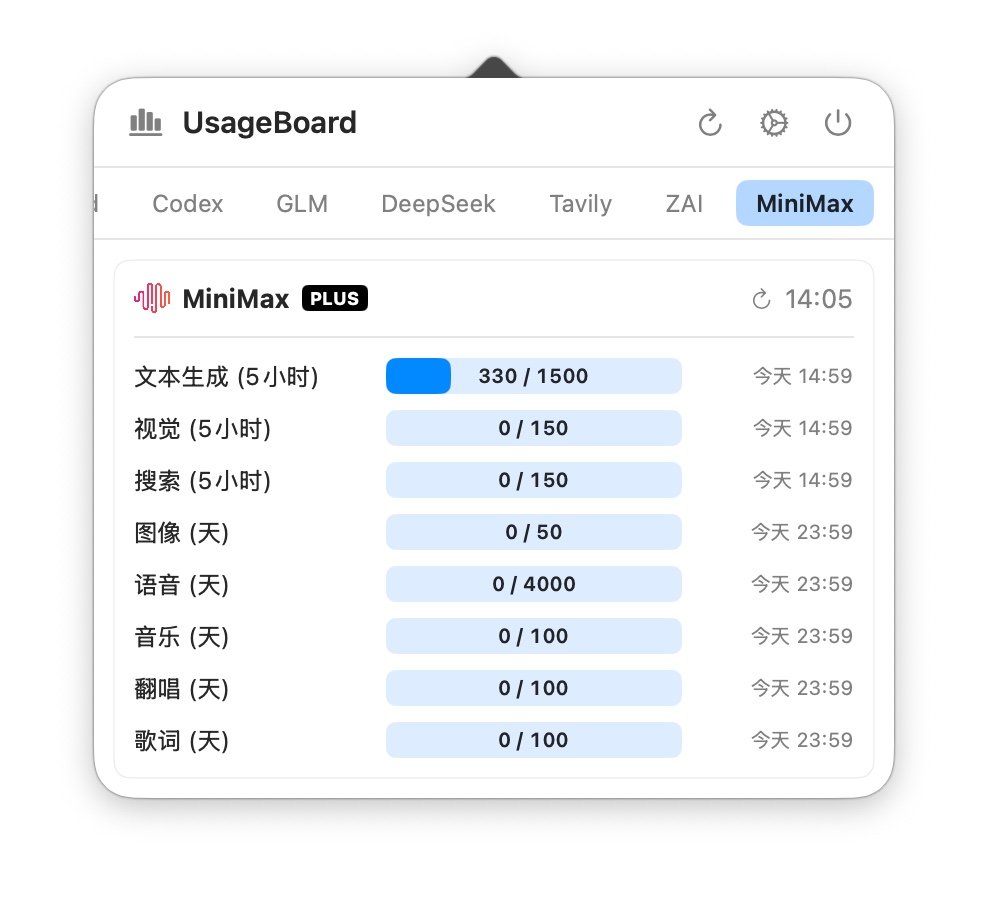Click the refresh icon in UsageBoard header
Image resolution: width=988 pixels, height=910 pixels.
pyautogui.click(x=710, y=123)
